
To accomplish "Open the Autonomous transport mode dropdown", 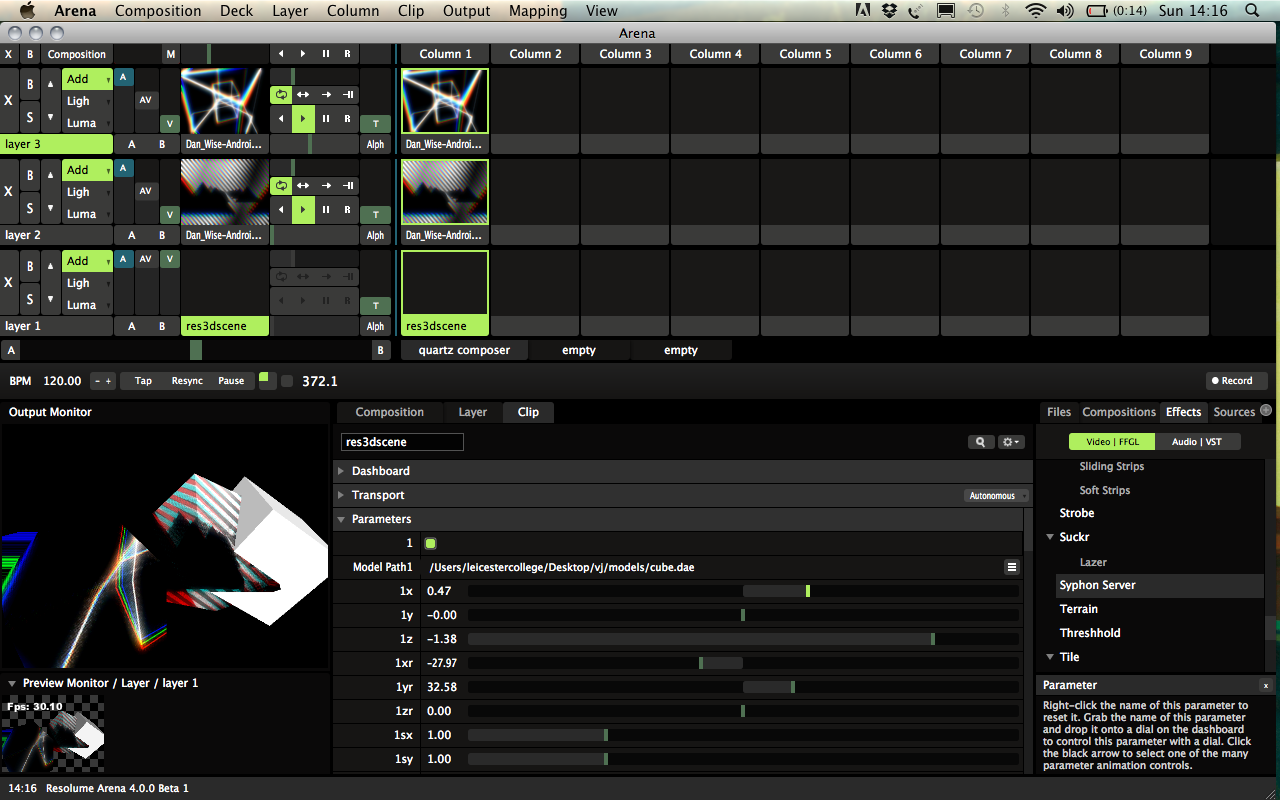I will click(996, 496).
